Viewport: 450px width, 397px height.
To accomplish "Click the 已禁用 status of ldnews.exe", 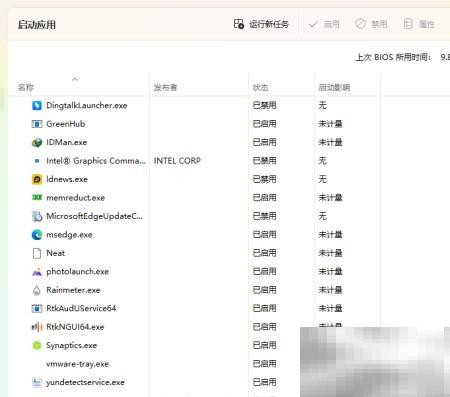I will 264,179.
